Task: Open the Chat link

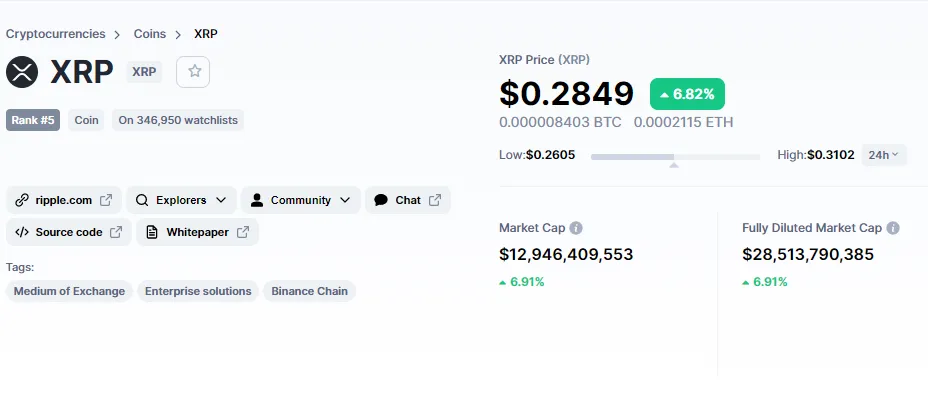Action: (408, 200)
